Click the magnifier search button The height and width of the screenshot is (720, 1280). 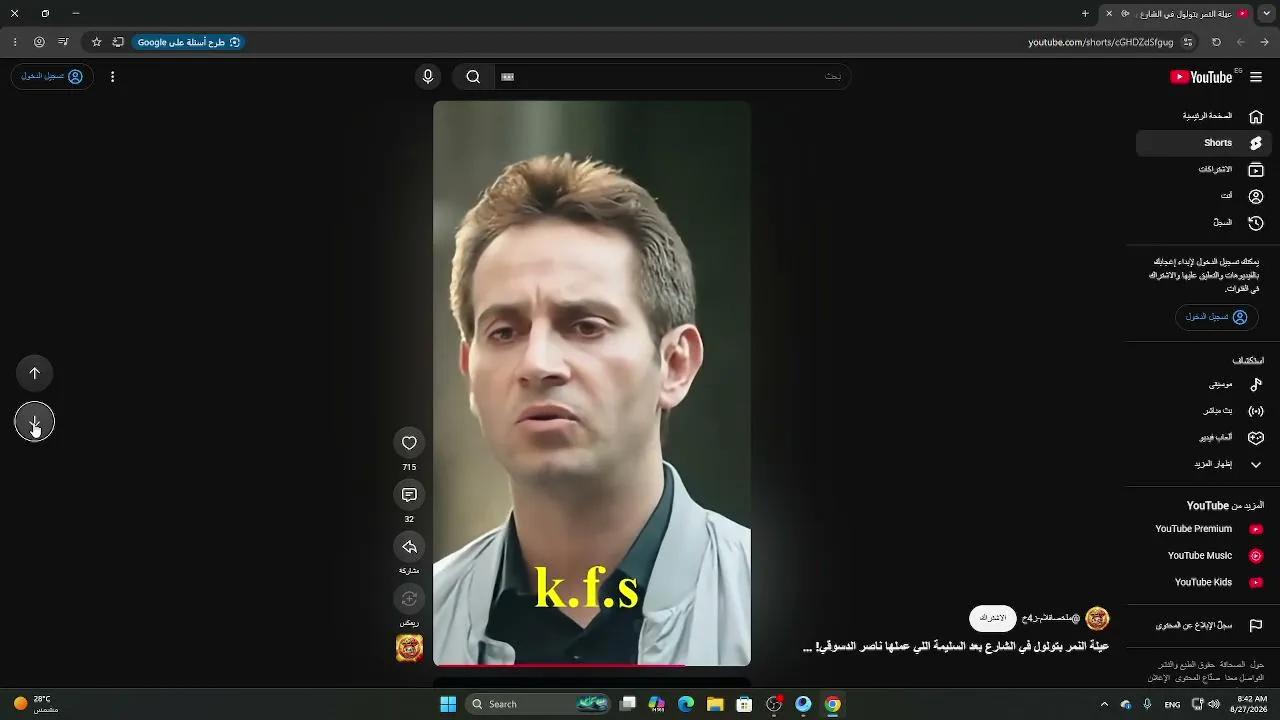pyautogui.click(x=473, y=77)
